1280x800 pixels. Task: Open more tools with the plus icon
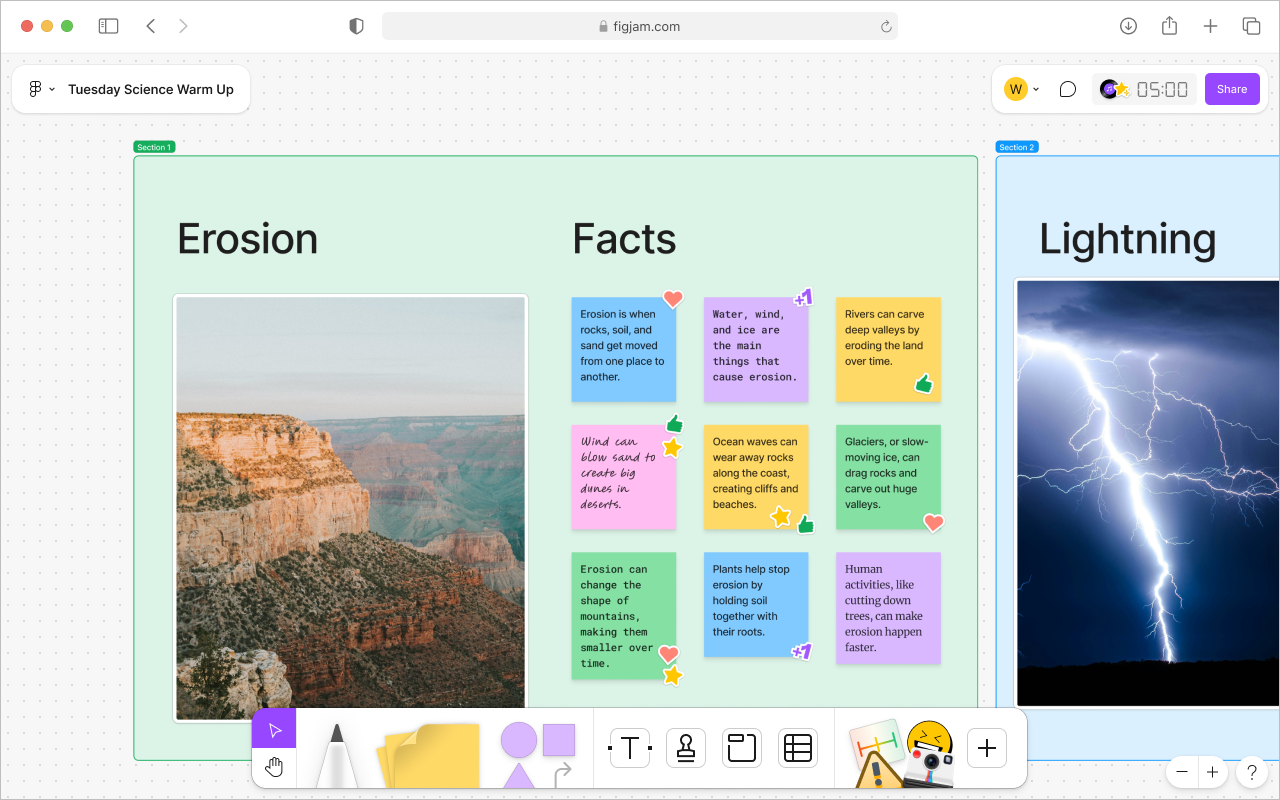coord(987,747)
